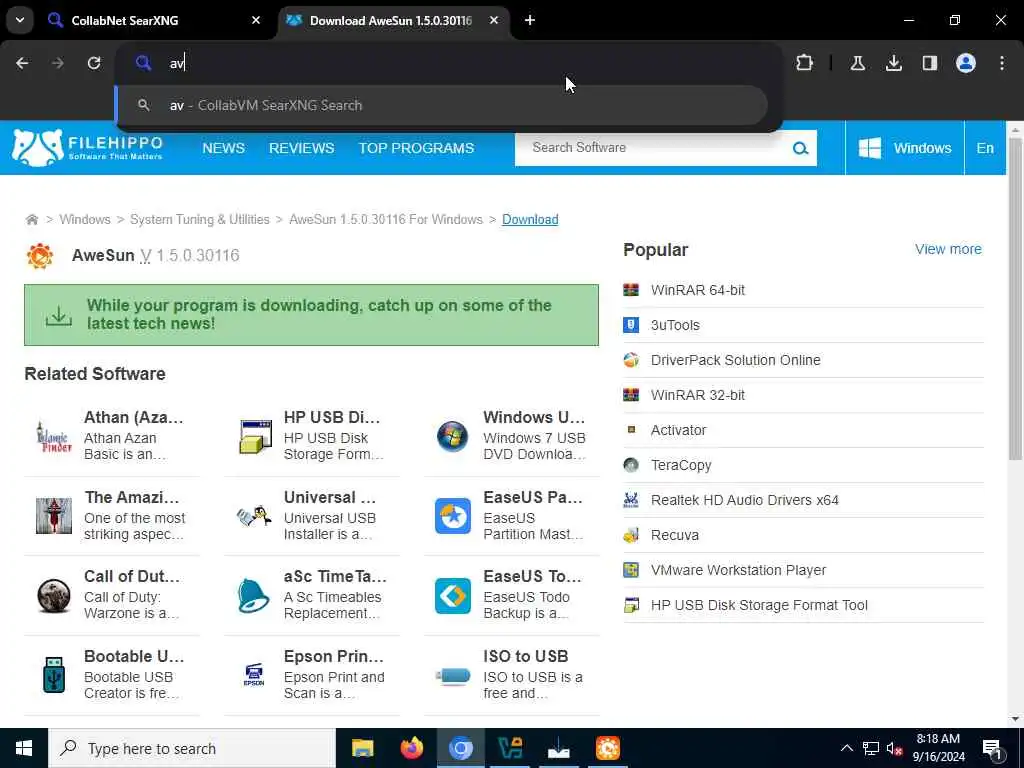Open System Tuning & Utilities breadcrumb
The width and height of the screenshot is (1024, 768).
pyautogui.click(x=199, y=219)
